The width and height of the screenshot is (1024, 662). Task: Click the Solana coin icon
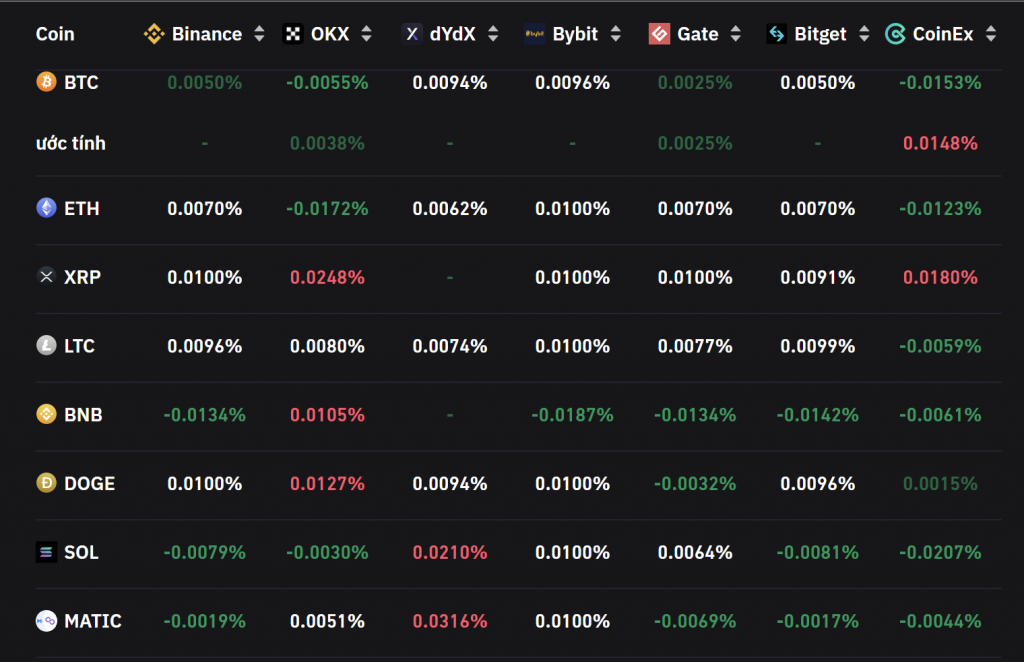[x=46, y=552]
